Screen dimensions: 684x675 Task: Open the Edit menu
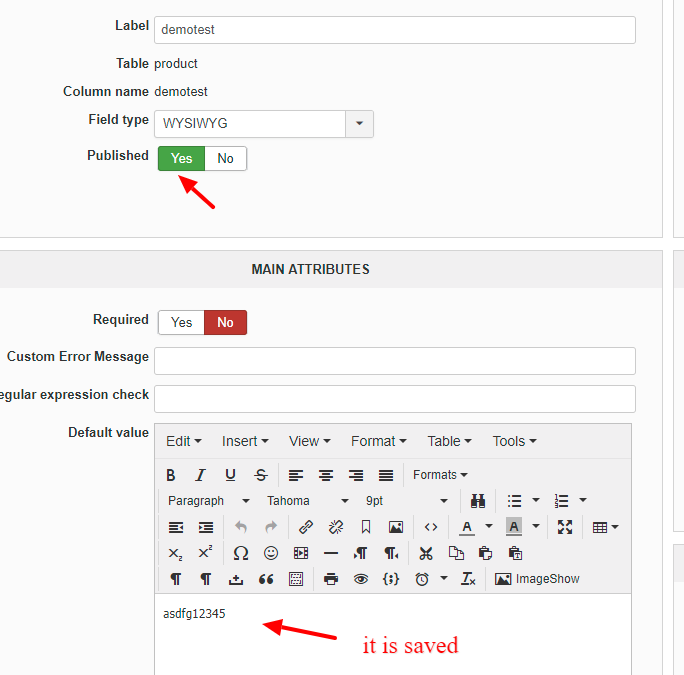pos(184,441)
